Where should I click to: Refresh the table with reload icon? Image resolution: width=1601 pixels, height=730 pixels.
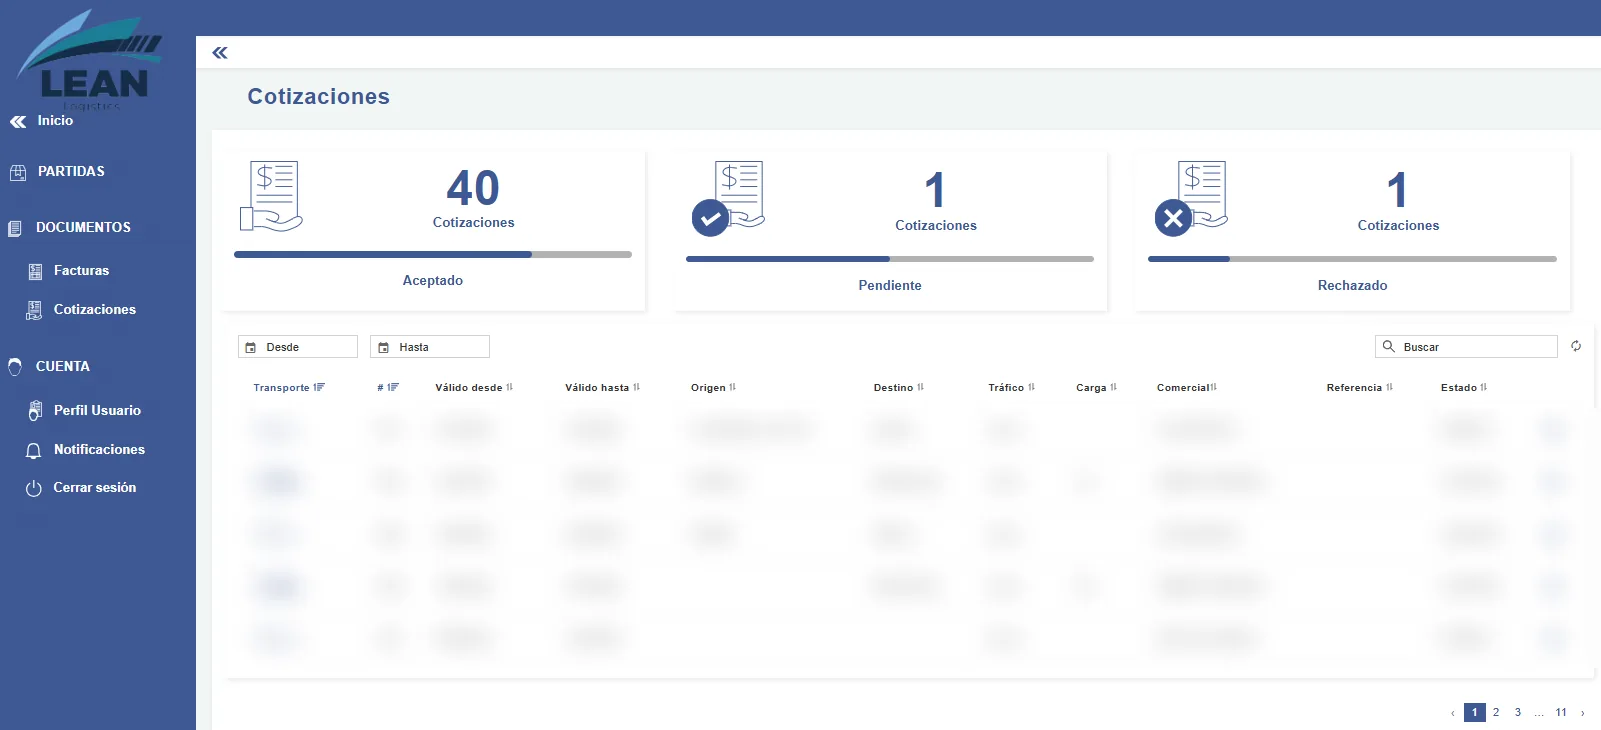(x=1576, y=346)
